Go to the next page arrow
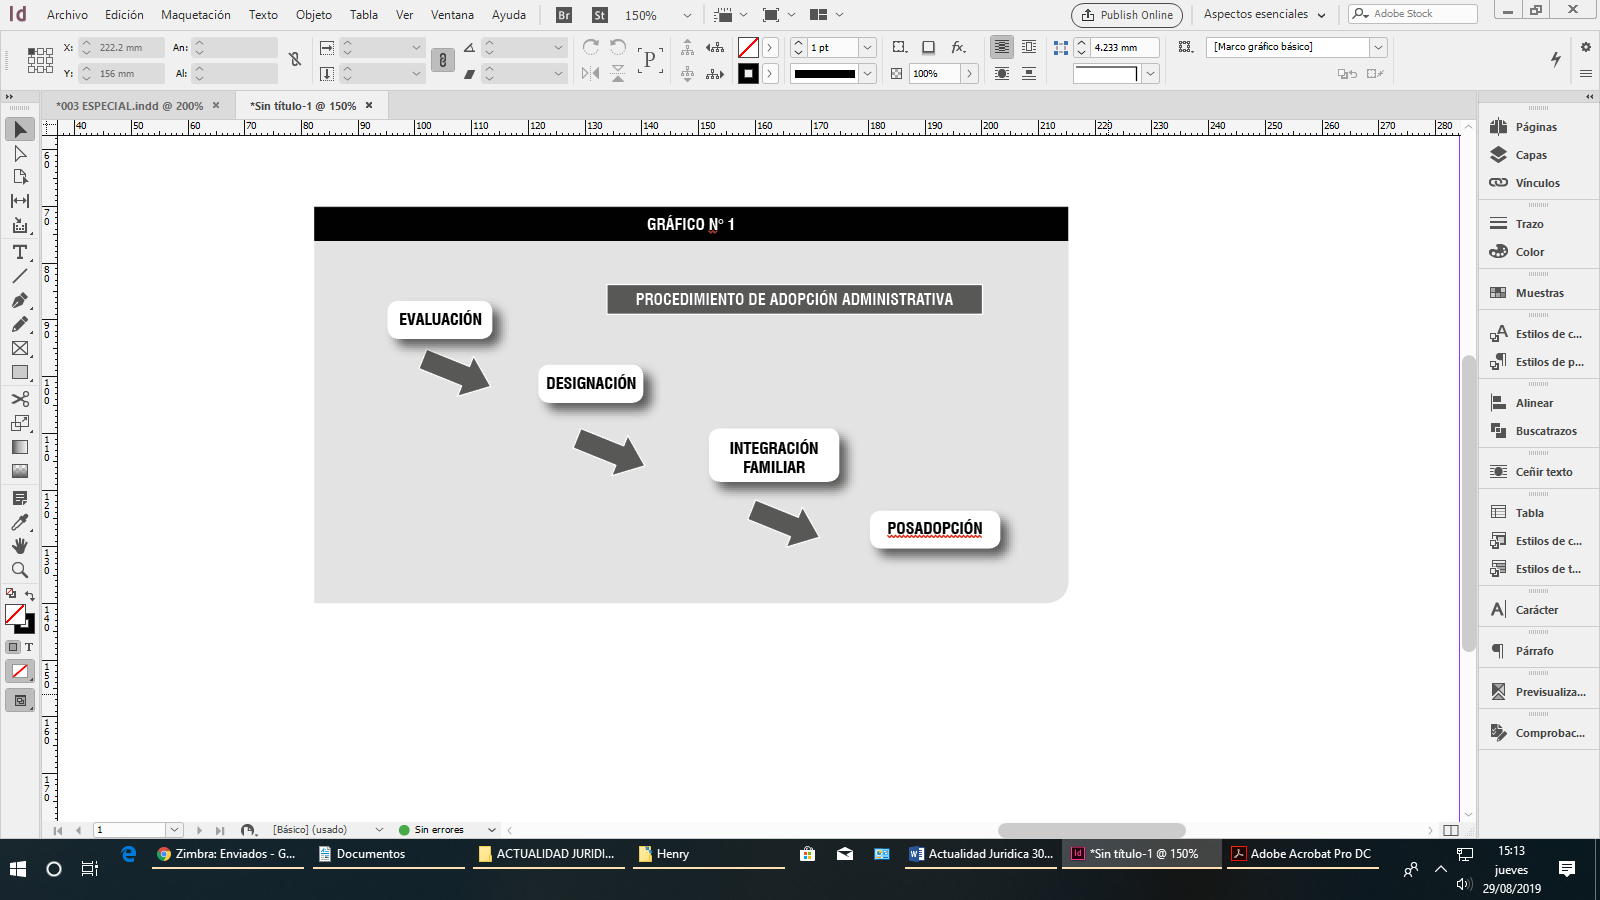Screen dimensions: 1600x900 pos(199,830)
